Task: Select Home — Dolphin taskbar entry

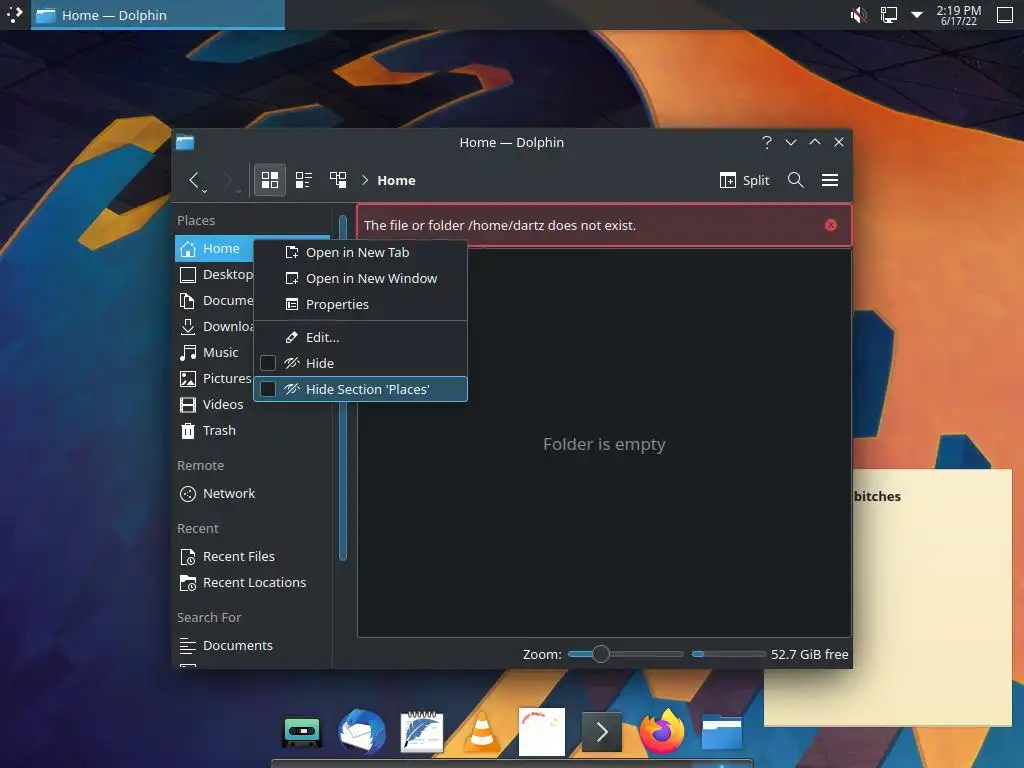Action: (157, 14)
